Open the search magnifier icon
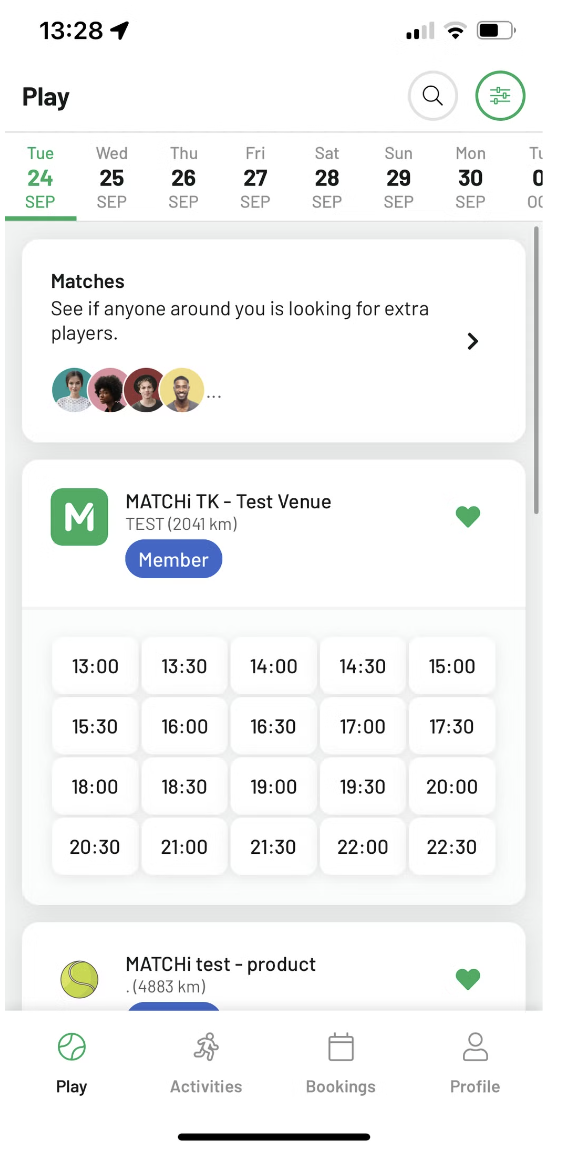 point(433,96)
